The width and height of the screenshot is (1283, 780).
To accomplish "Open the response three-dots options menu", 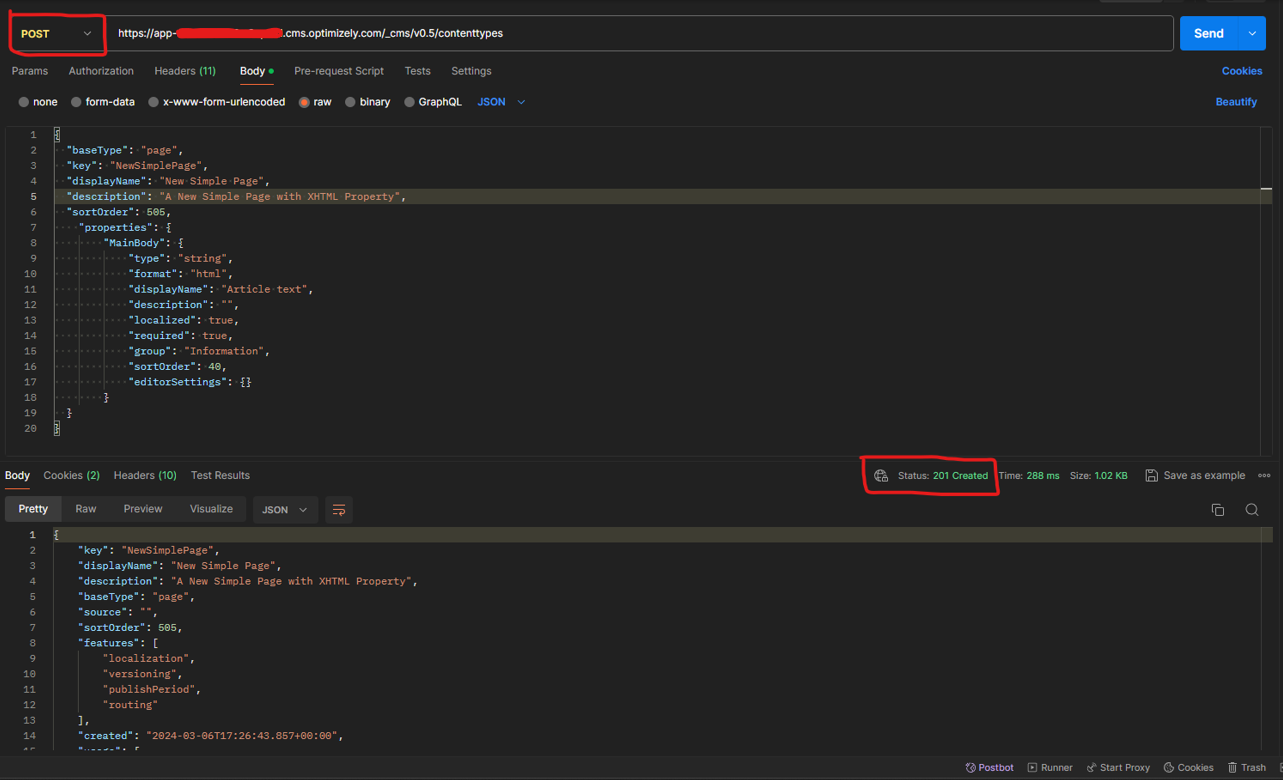I will 1264,476.
